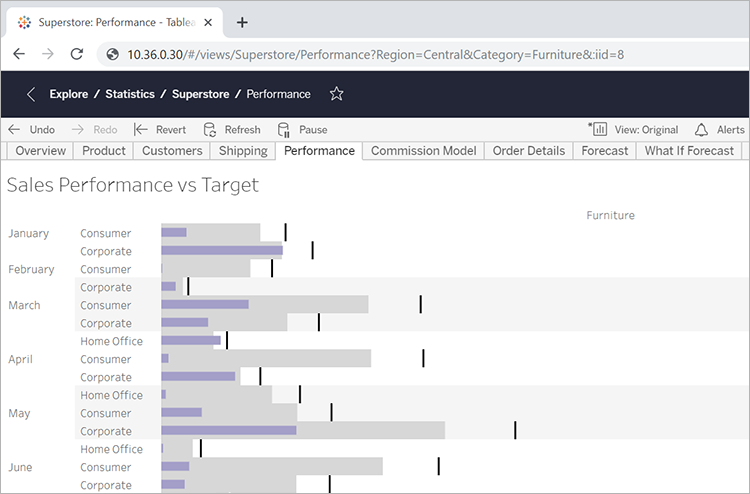The width and height of the screenshot is (750, 494).
Task: Select the Performance sheet tab
Action: point(320,151)
